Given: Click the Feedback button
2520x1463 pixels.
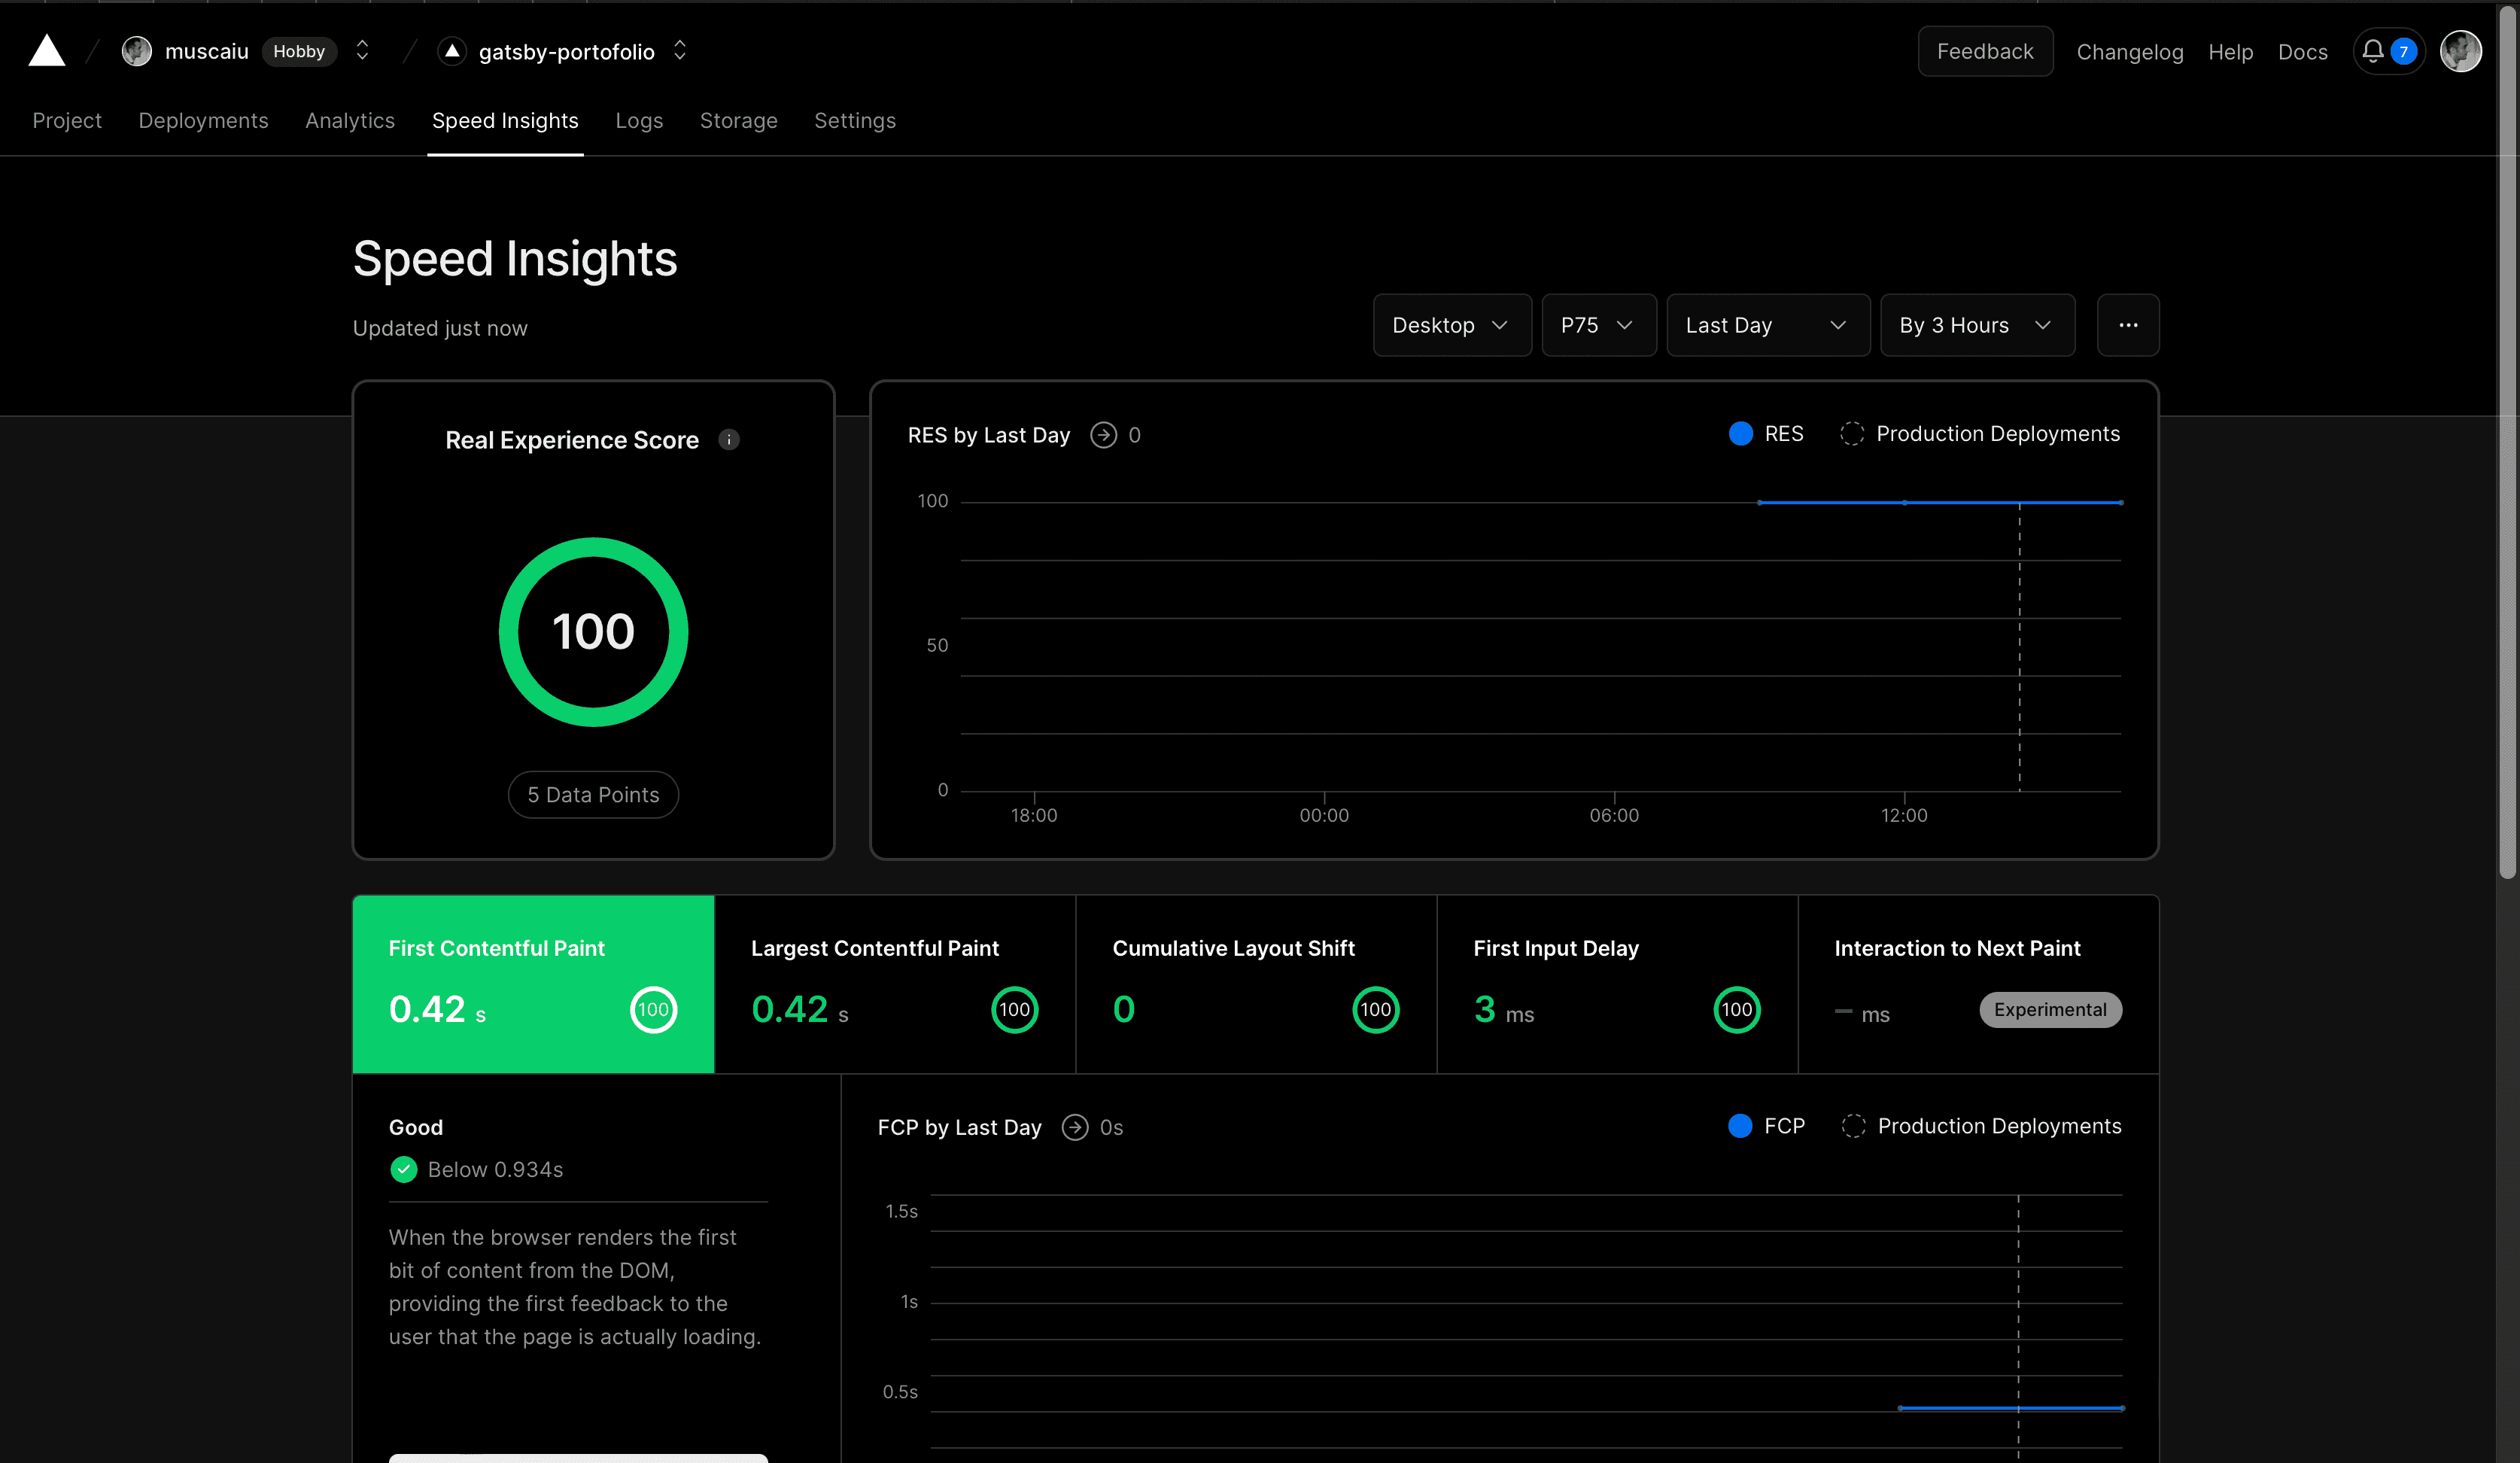Looking at the screenshot, I should click(1984, 51).
